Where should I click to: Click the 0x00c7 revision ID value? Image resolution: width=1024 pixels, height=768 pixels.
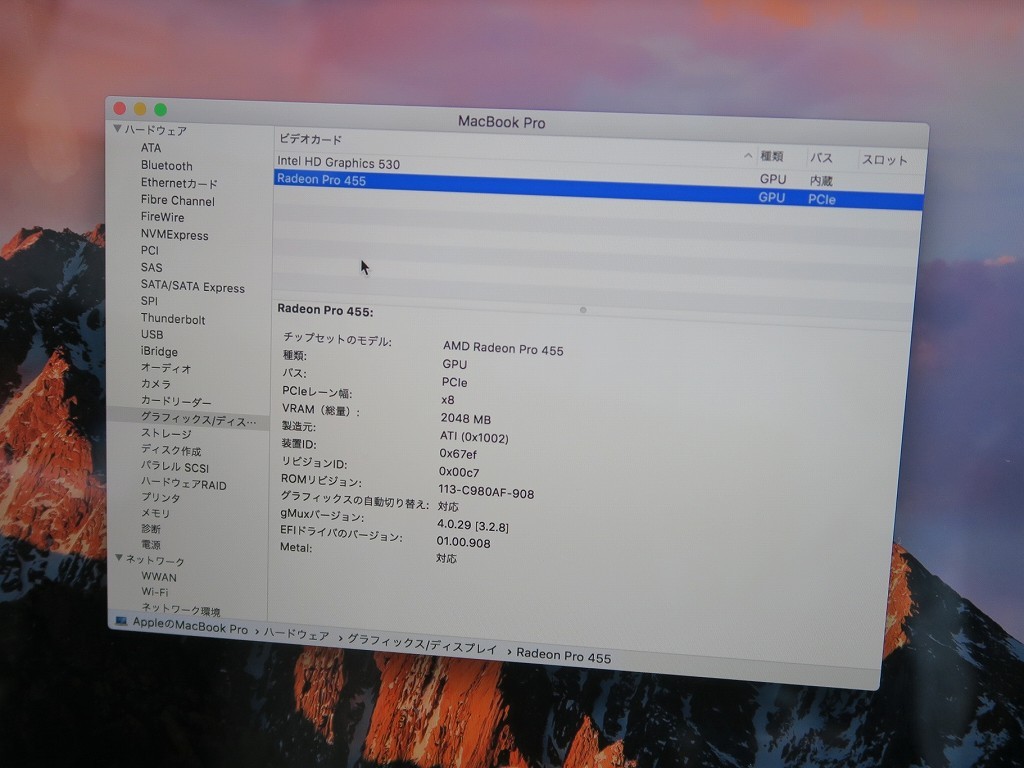point(459,472)
